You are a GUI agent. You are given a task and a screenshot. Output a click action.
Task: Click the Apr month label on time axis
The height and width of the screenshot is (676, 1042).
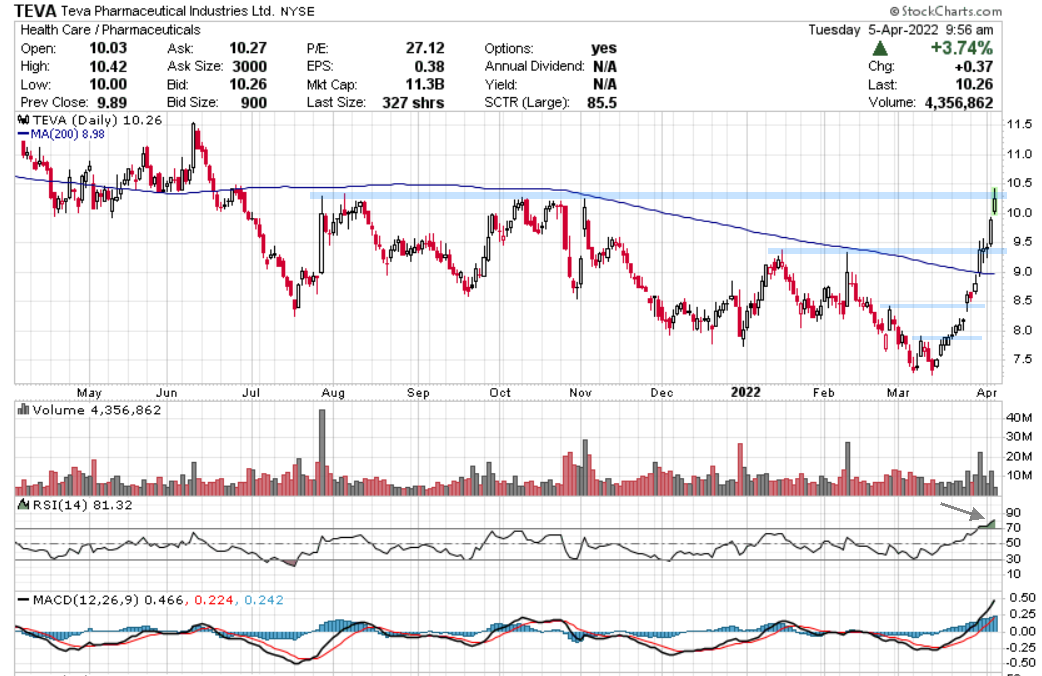click(x=987, y=393)
